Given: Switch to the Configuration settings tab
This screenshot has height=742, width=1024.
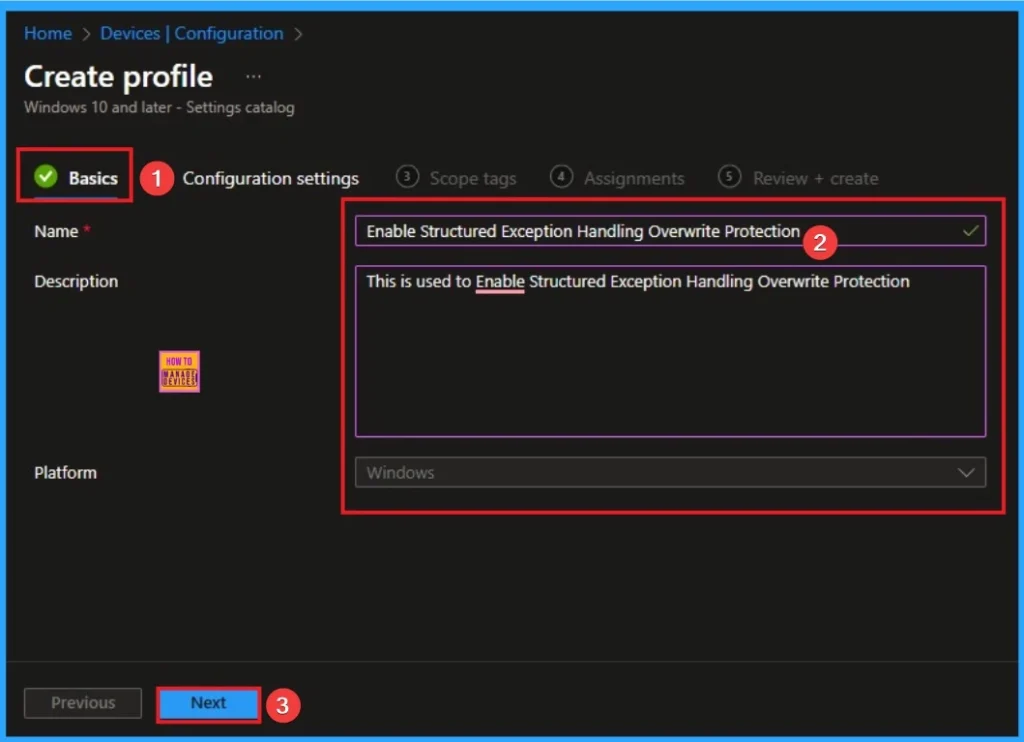Looking at the screenshot, I should tap(270, 178).
